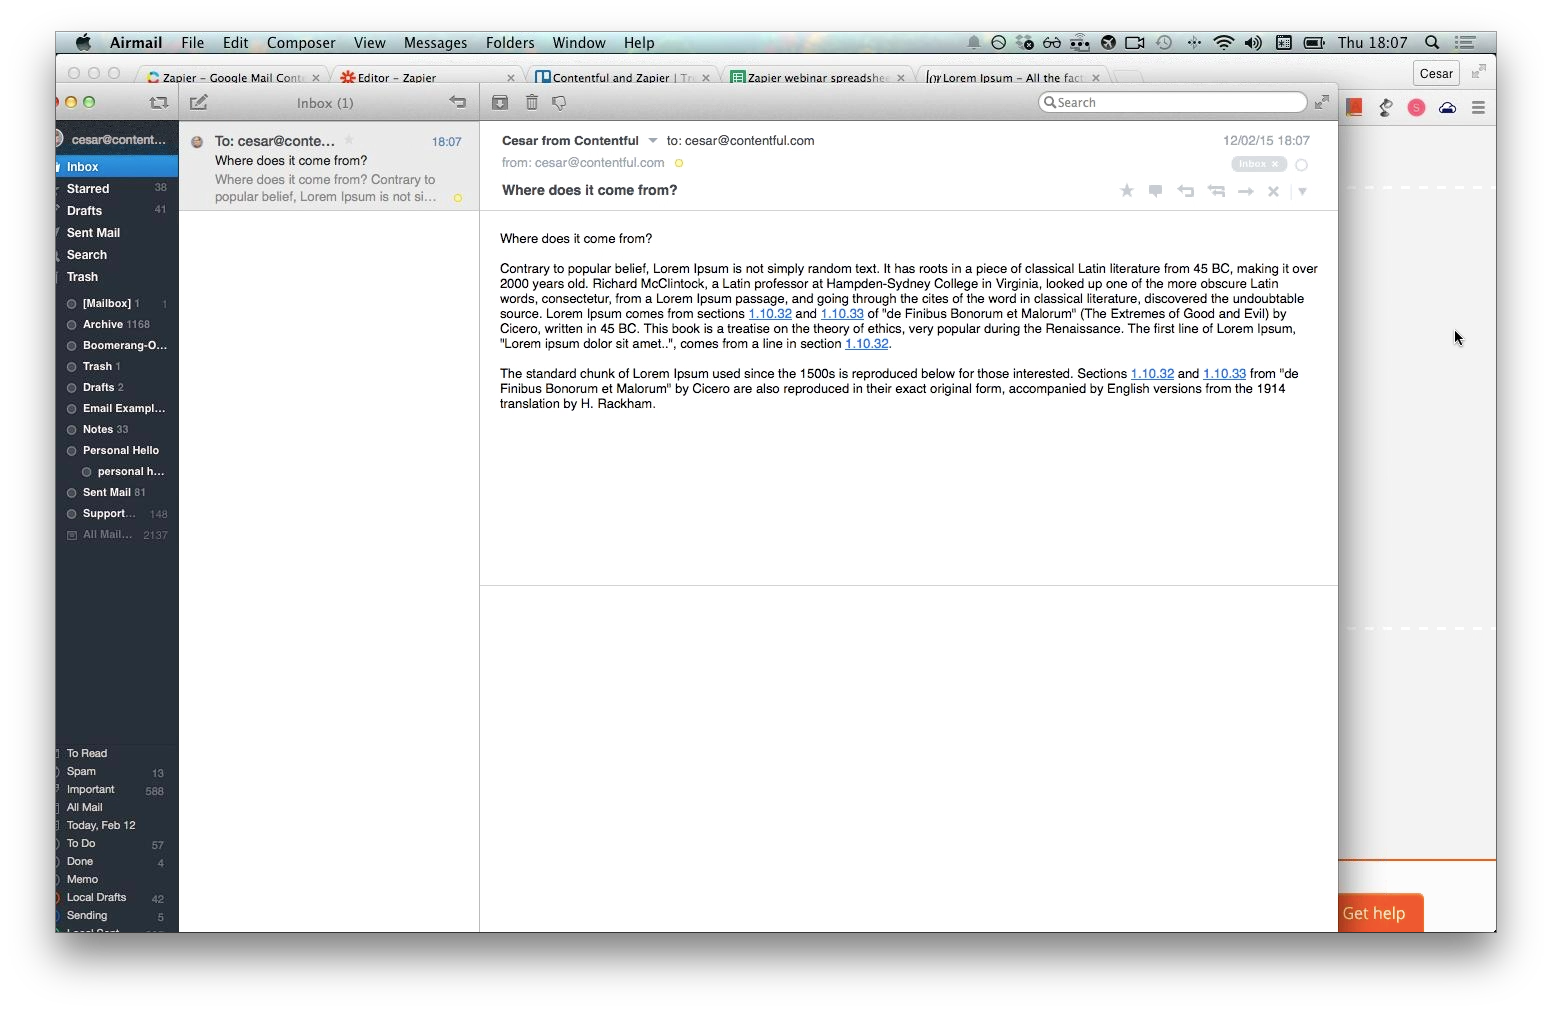
Task: Select the To Read smart folder
Action: [x=117, y=753]
